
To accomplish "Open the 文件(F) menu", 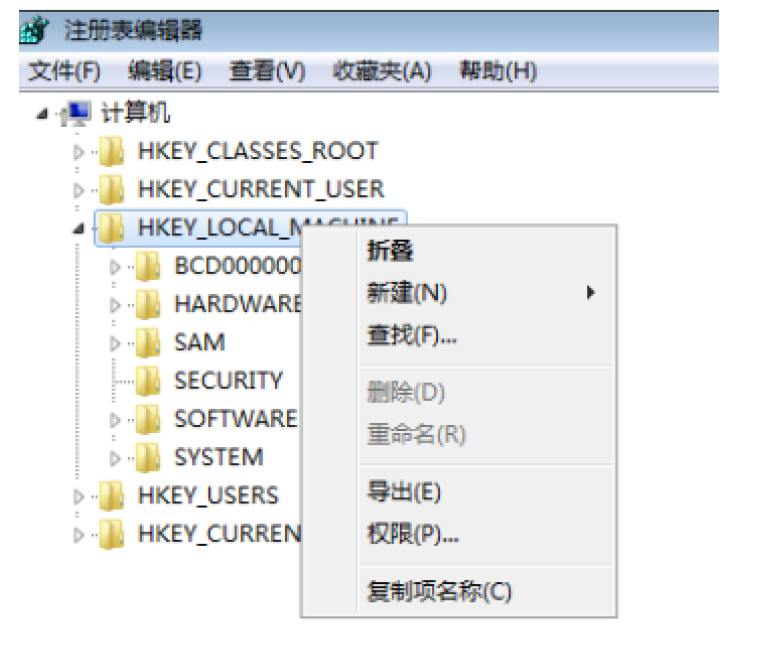I will [65, 71].
